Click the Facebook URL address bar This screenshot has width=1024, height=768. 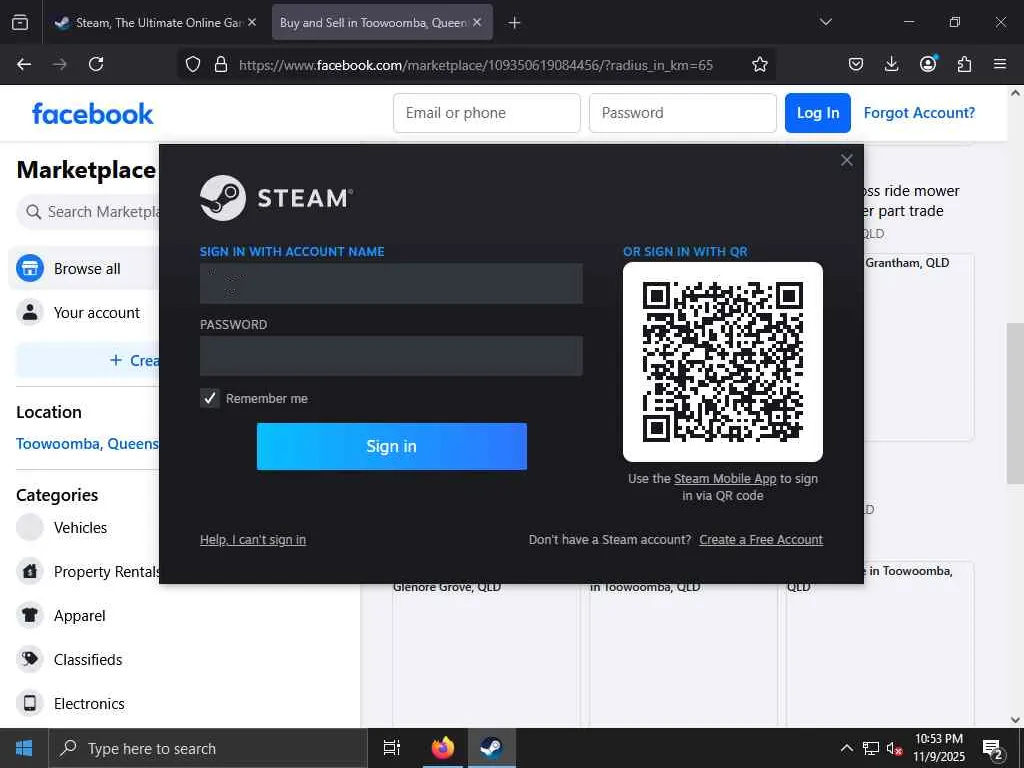tap(475, 65)
